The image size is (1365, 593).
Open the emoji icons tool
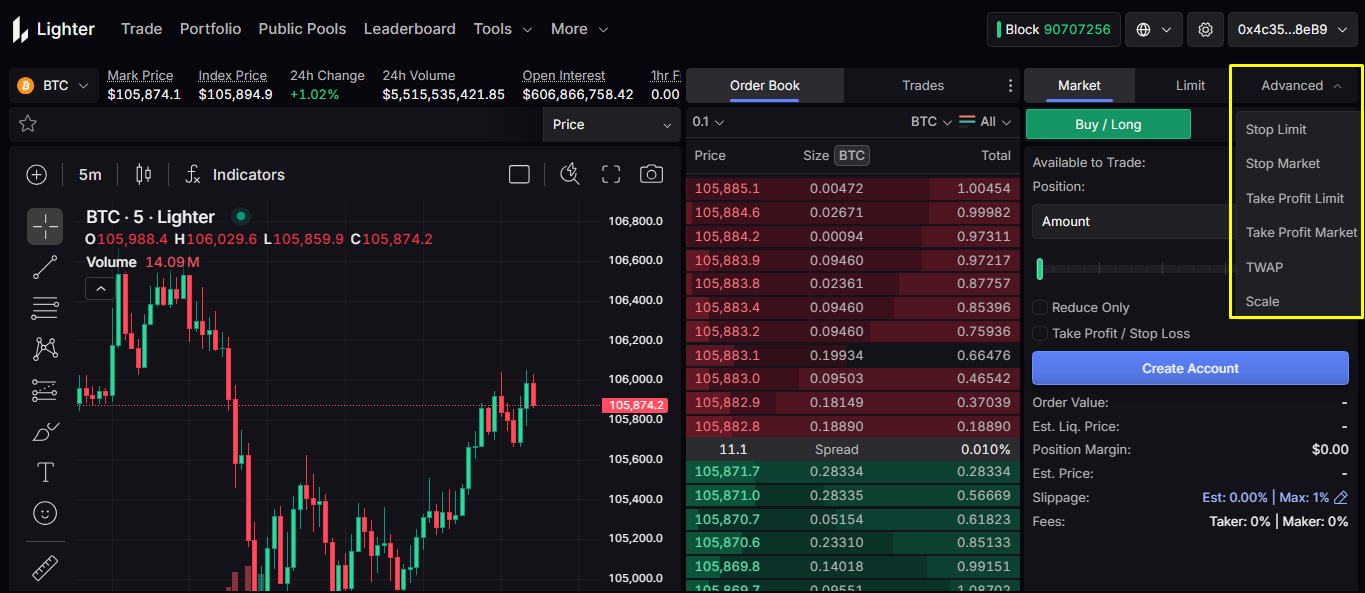point(45,513)
